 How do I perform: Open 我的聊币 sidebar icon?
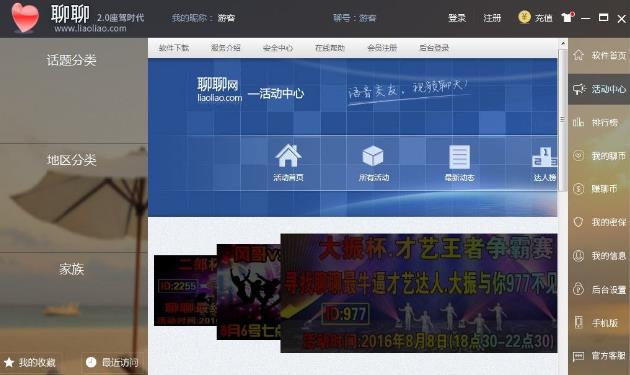[578, 156]
